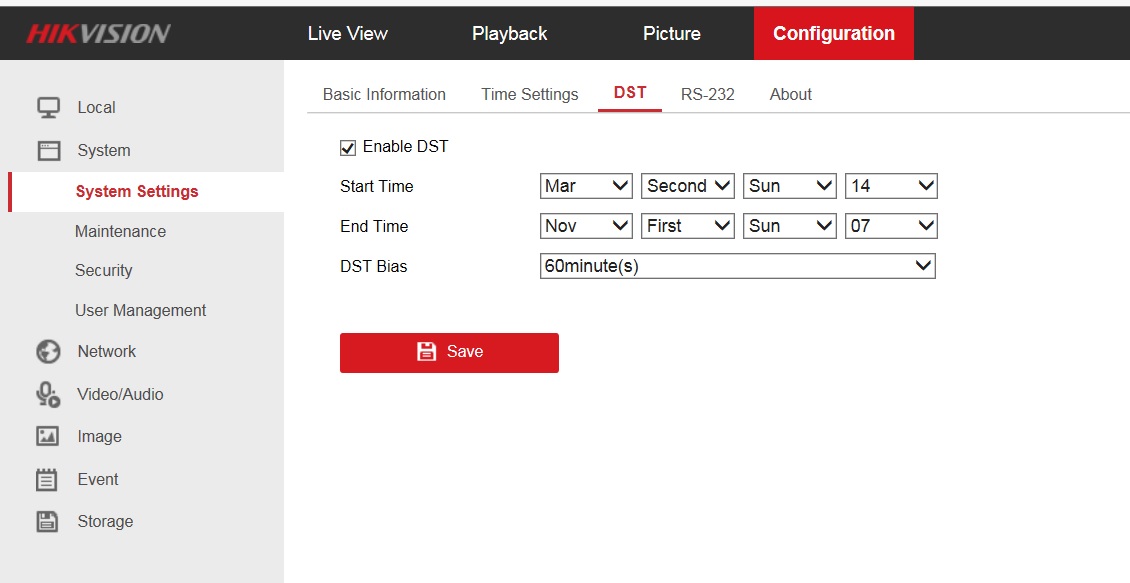1130x583 pixels.
Task: Uncheck the Enable DST checkbox
Action: (x=348, y=148)
